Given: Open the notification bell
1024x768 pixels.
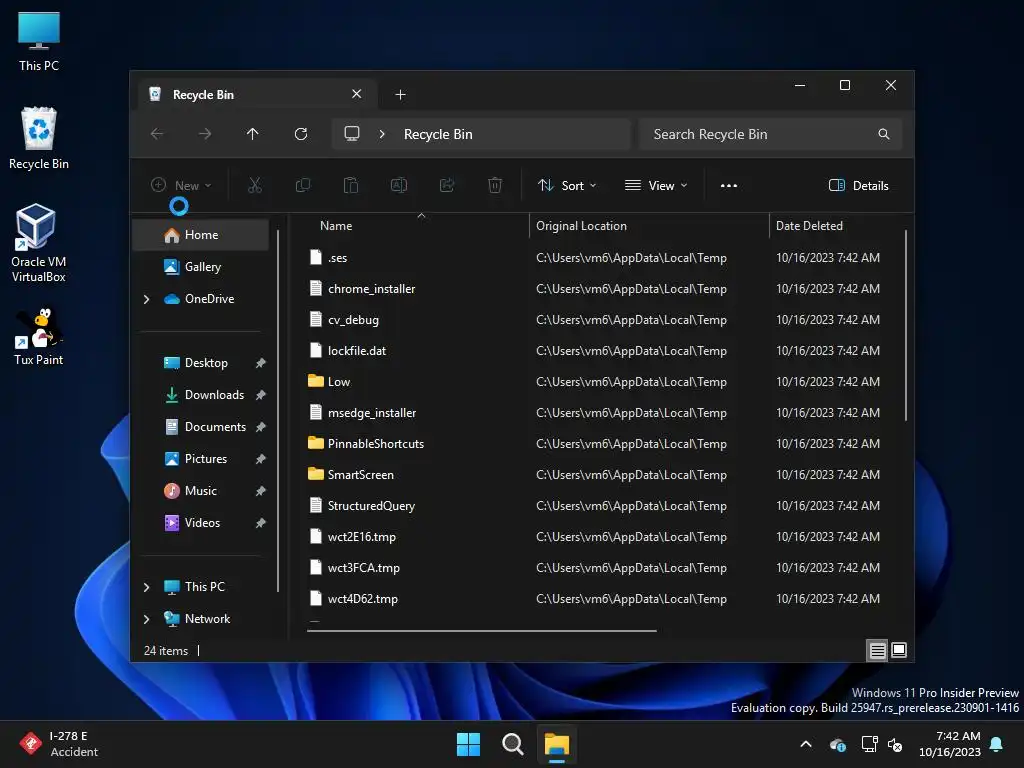Looking at the screenshot, I should (x=997, y=744).
